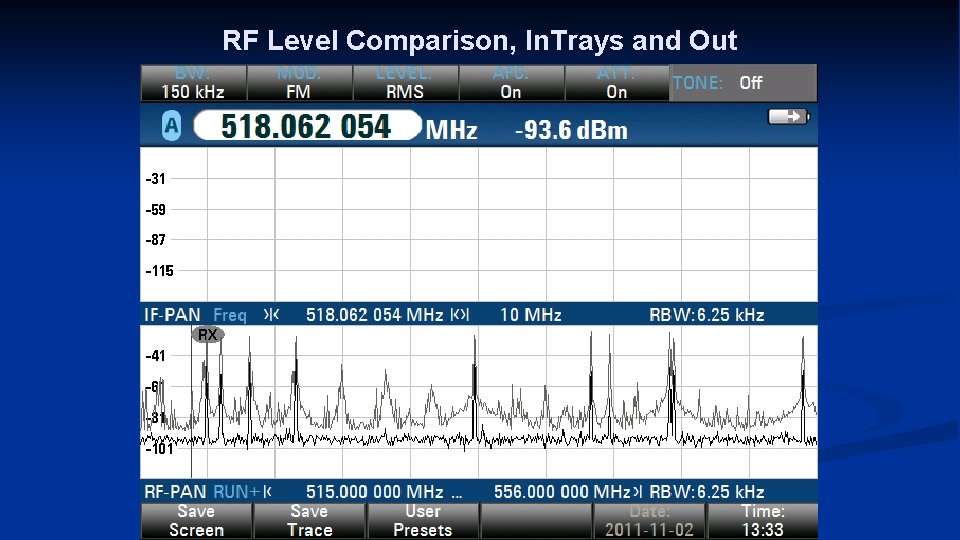Click the IF-PAN center marker icon
This screenshot has height=540, width=960.
(271, 315)
